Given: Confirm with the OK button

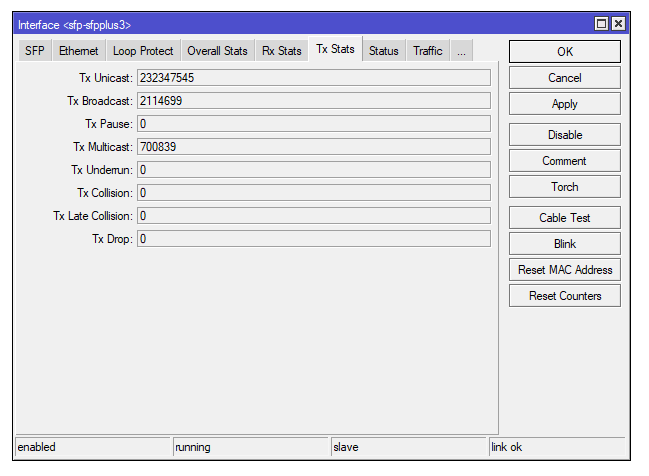Looking at the screenshot, I should click(x=565, y=52).
